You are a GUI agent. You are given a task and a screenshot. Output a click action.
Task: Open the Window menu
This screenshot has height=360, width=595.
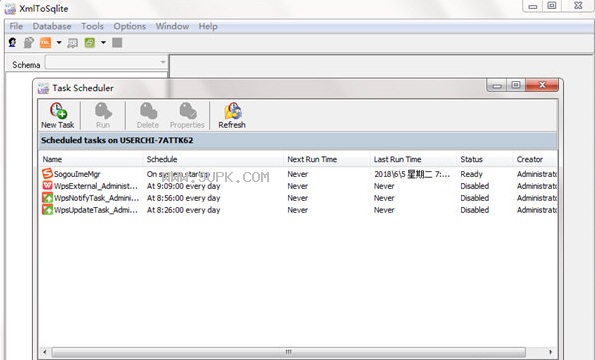tap(172, 26)
